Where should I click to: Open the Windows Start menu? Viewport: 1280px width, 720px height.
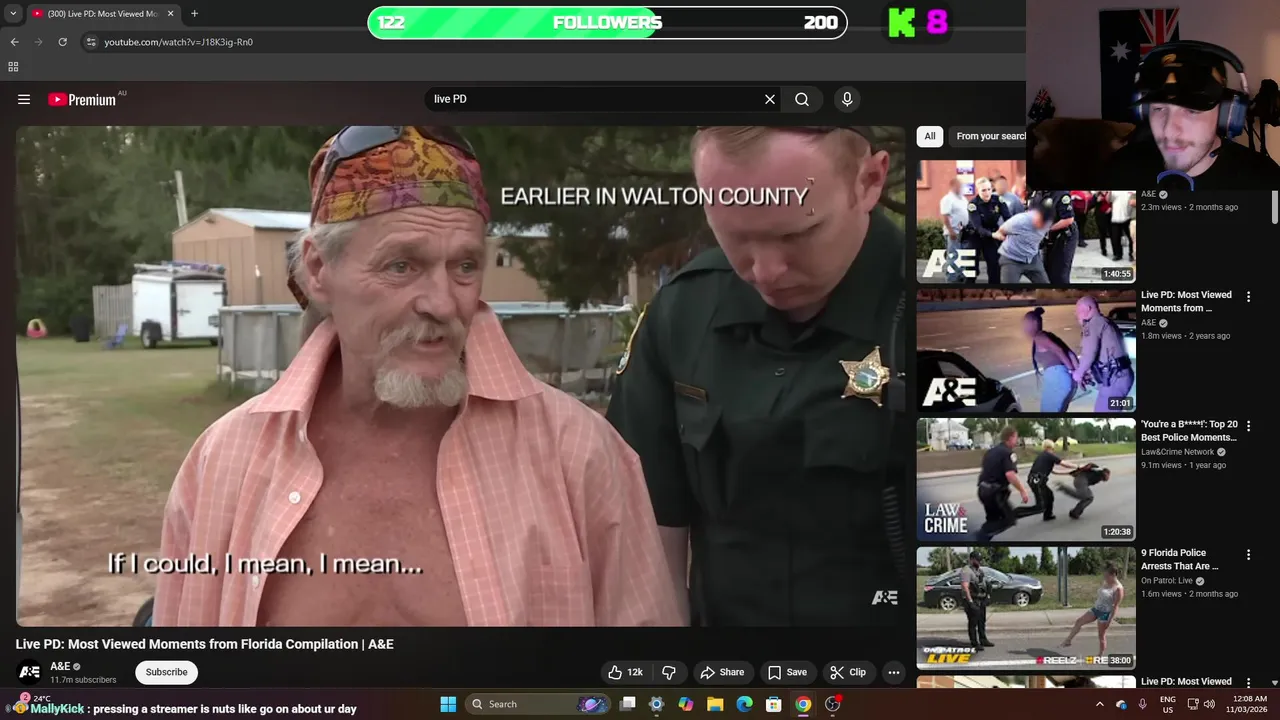(448, 704)
